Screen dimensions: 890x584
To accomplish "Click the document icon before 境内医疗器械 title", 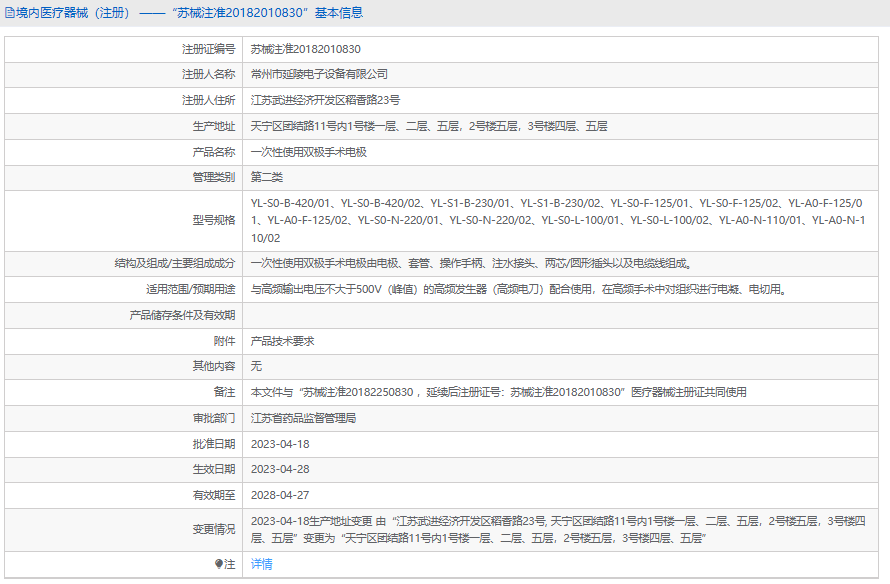I will (10, 13).
